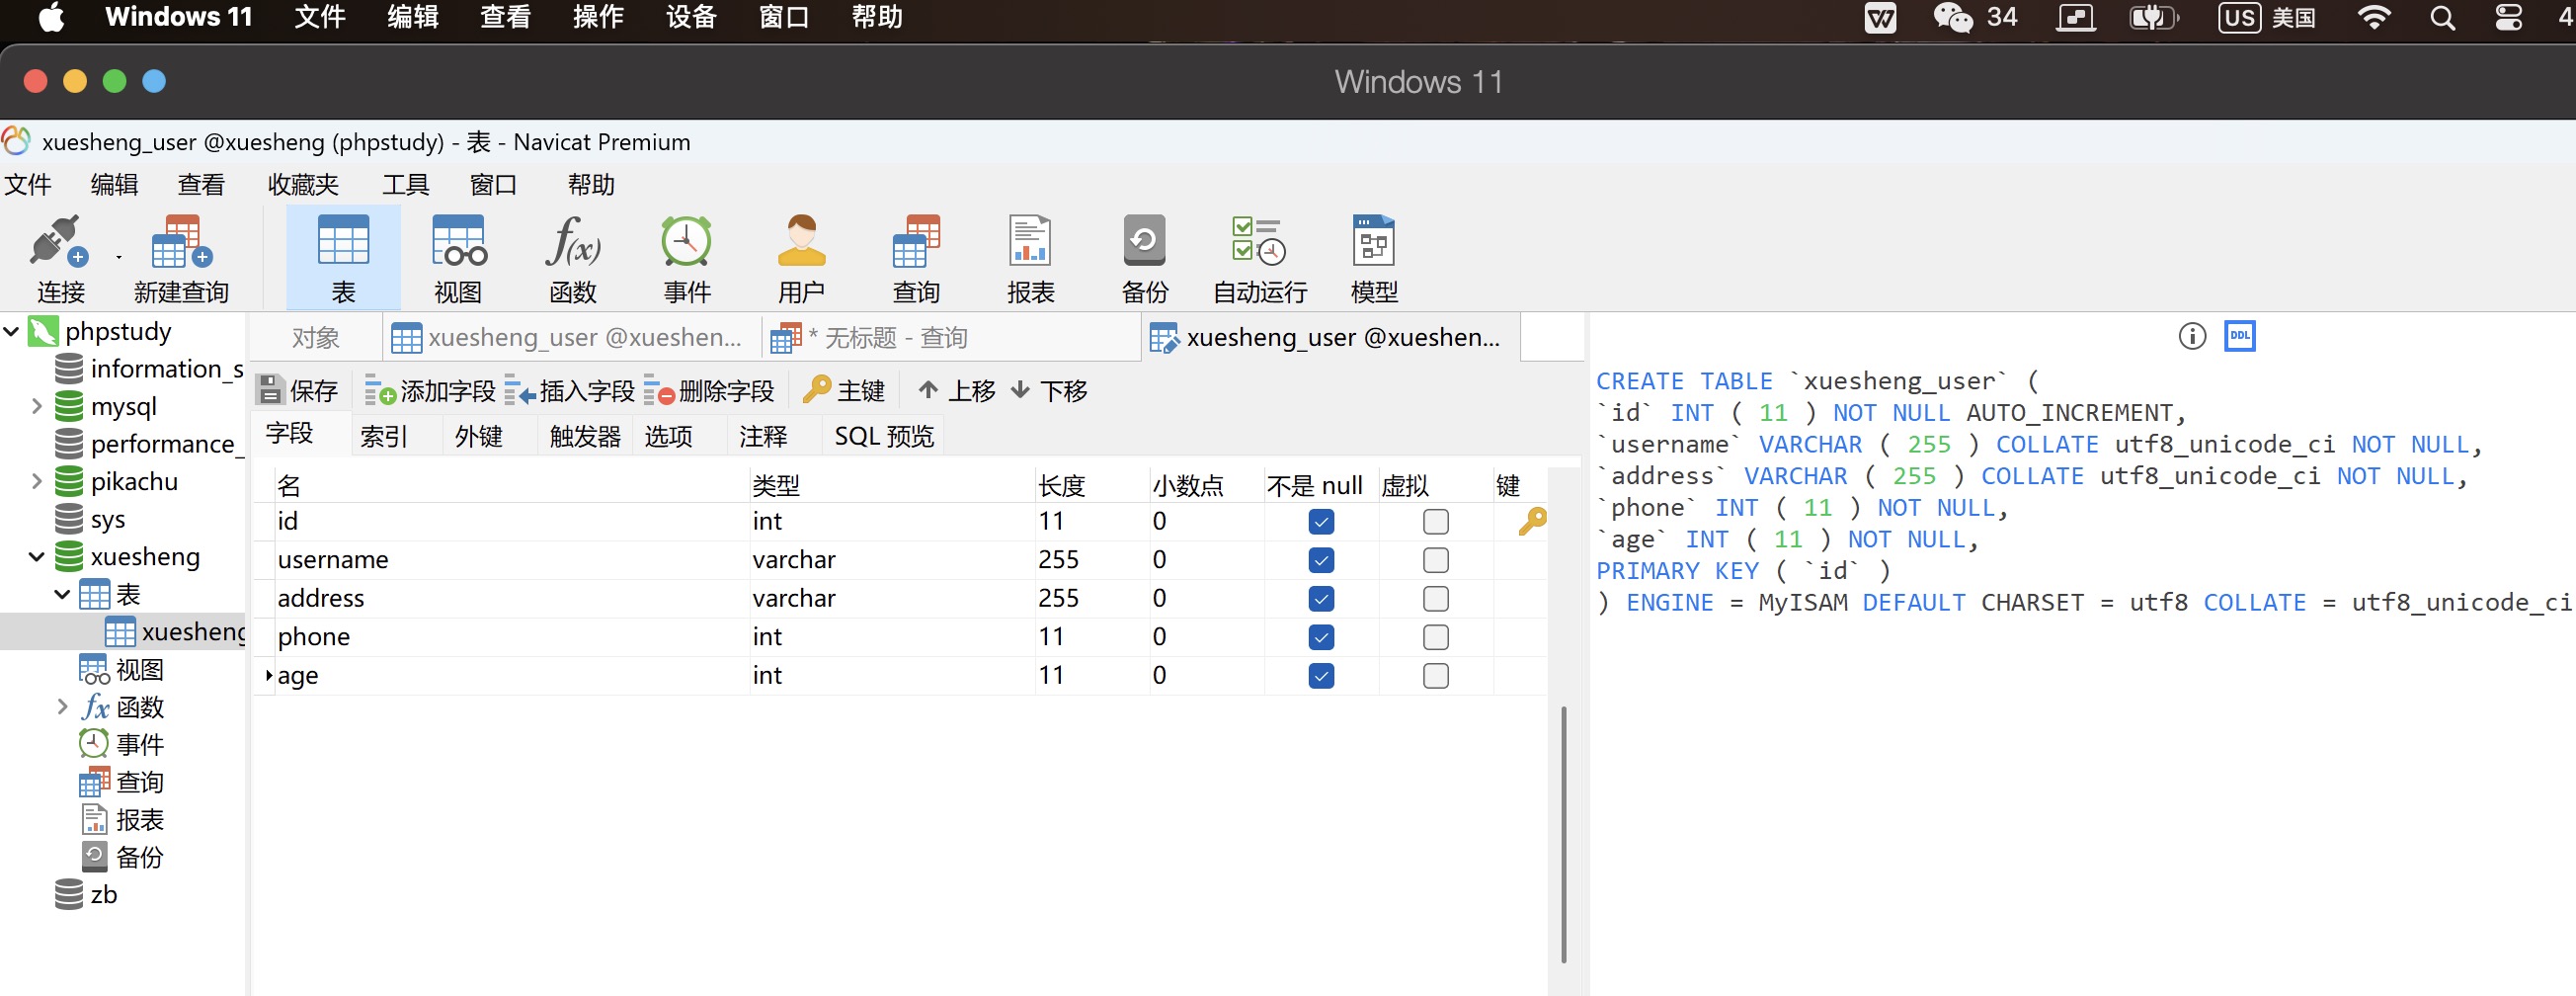The width and height of the screenshot is (2576, 996).
Task: Click the vertical scrollbar of the field list
Action: pyautogui.click(x=1563, y=832)
